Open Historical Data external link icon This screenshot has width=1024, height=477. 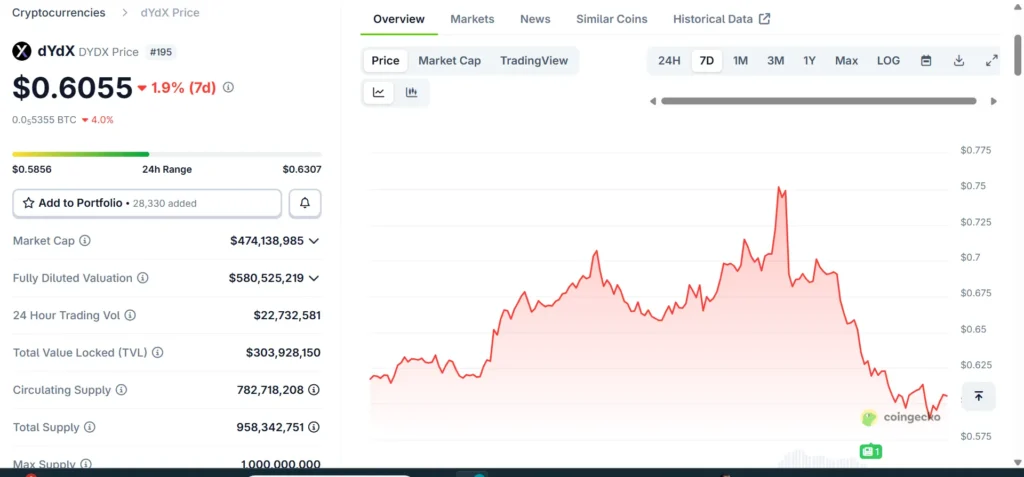pos(765,19)
